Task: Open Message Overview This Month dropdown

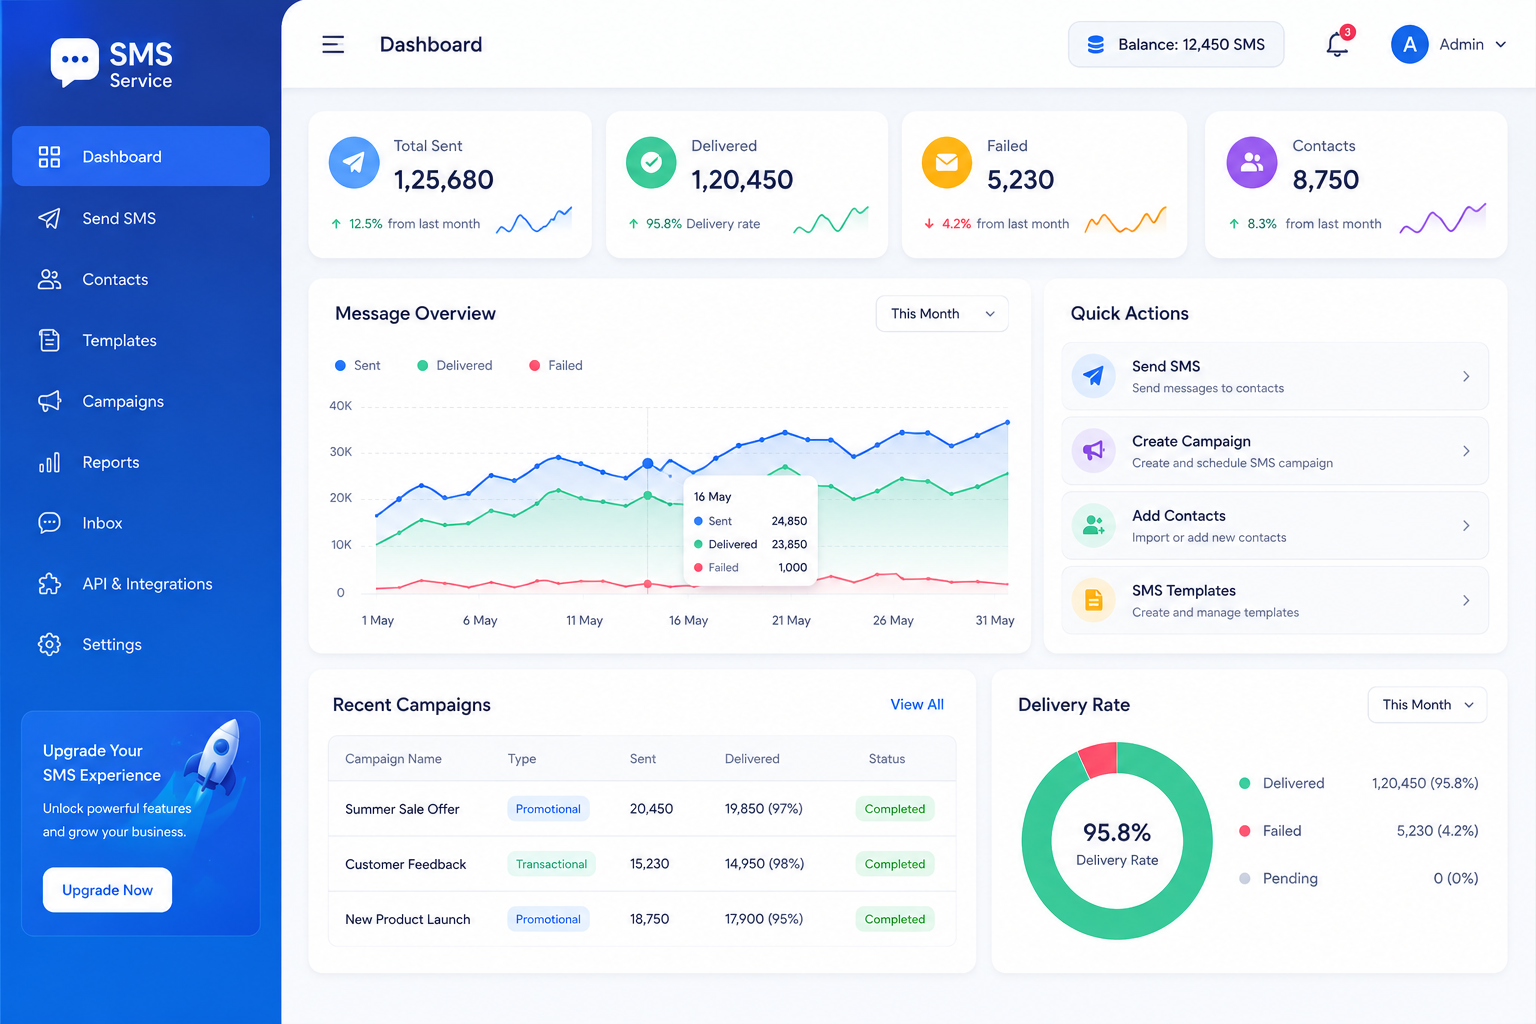Action: pyautogui.click(x=942, y=314)
